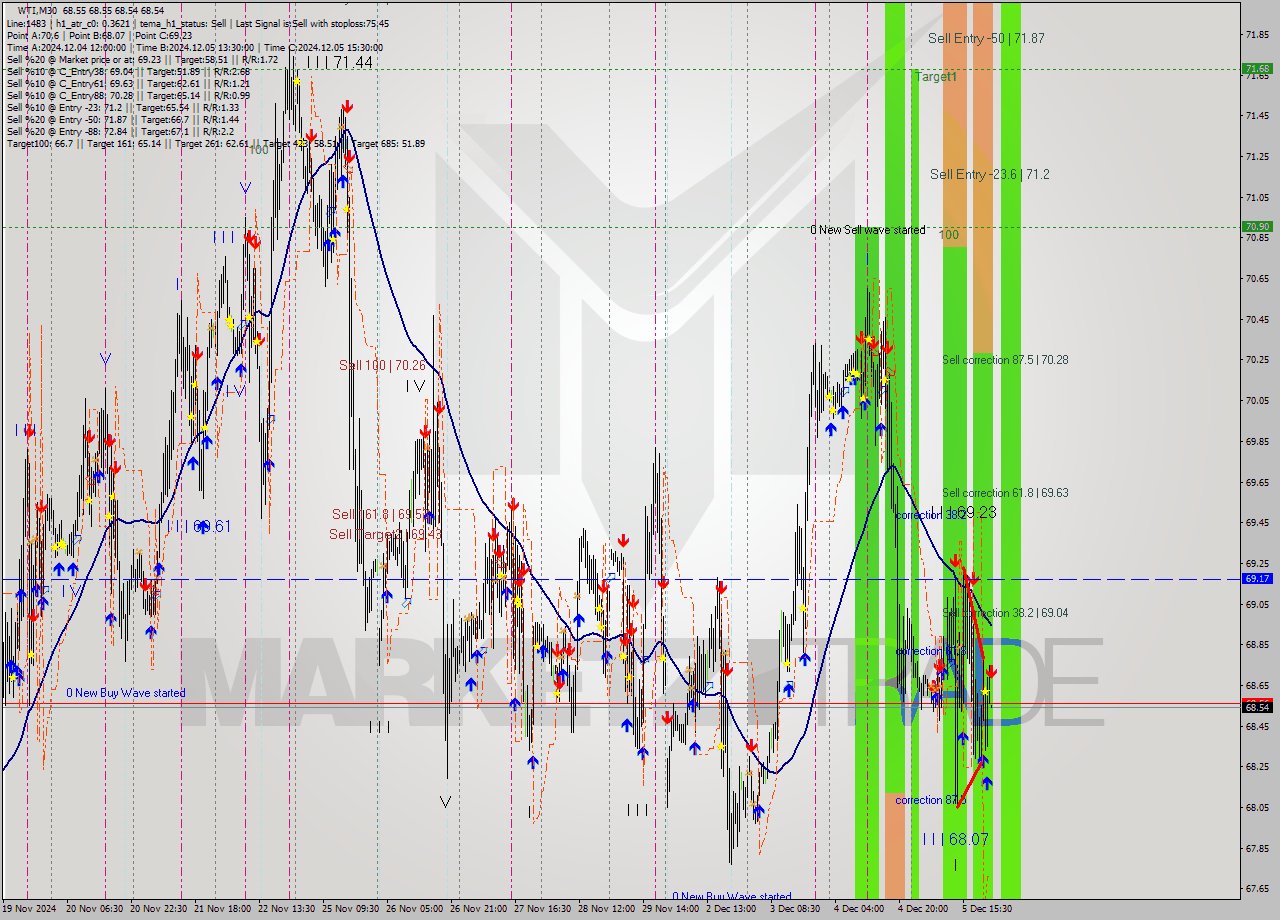This screenshot has width=1280, height=920.
Task: Select the '25 Nov 09:30' time label
Action: (x=351, y=909)
